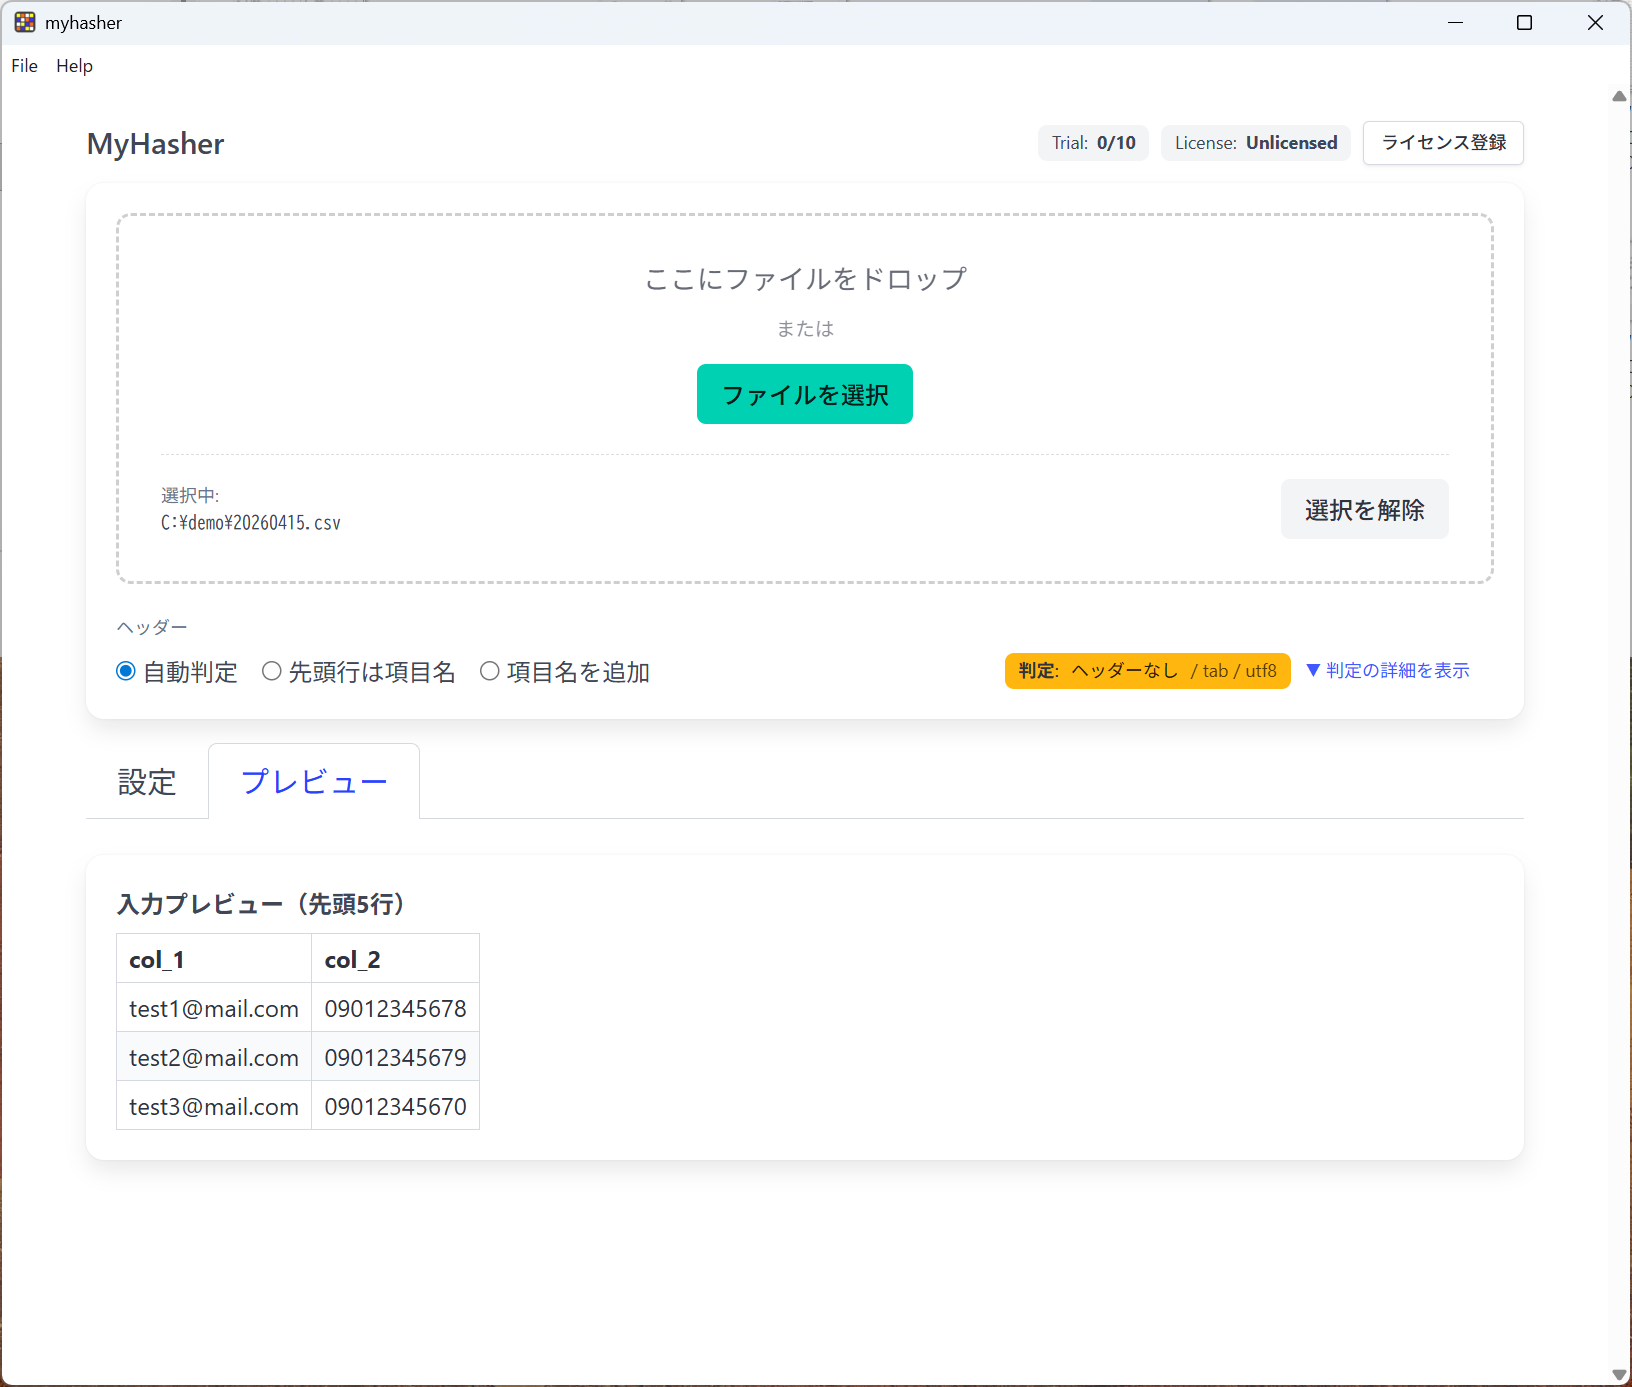Click the test1@mail.com cell
Viewport: 1632px width, 1387px height.
coord(214,1008)
